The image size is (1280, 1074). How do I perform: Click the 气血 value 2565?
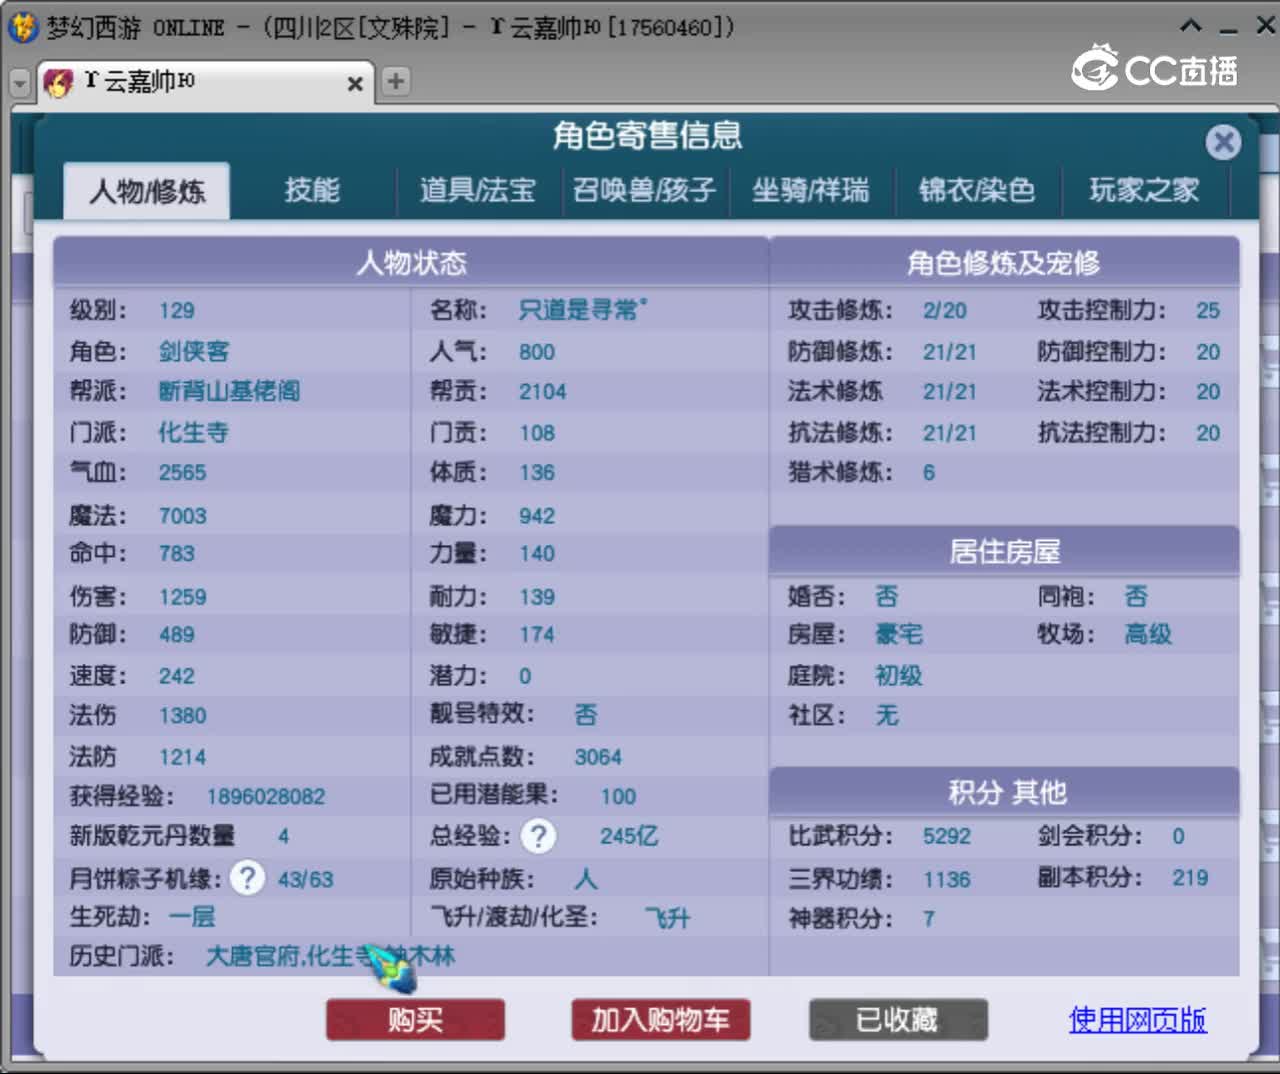point(183,473)
